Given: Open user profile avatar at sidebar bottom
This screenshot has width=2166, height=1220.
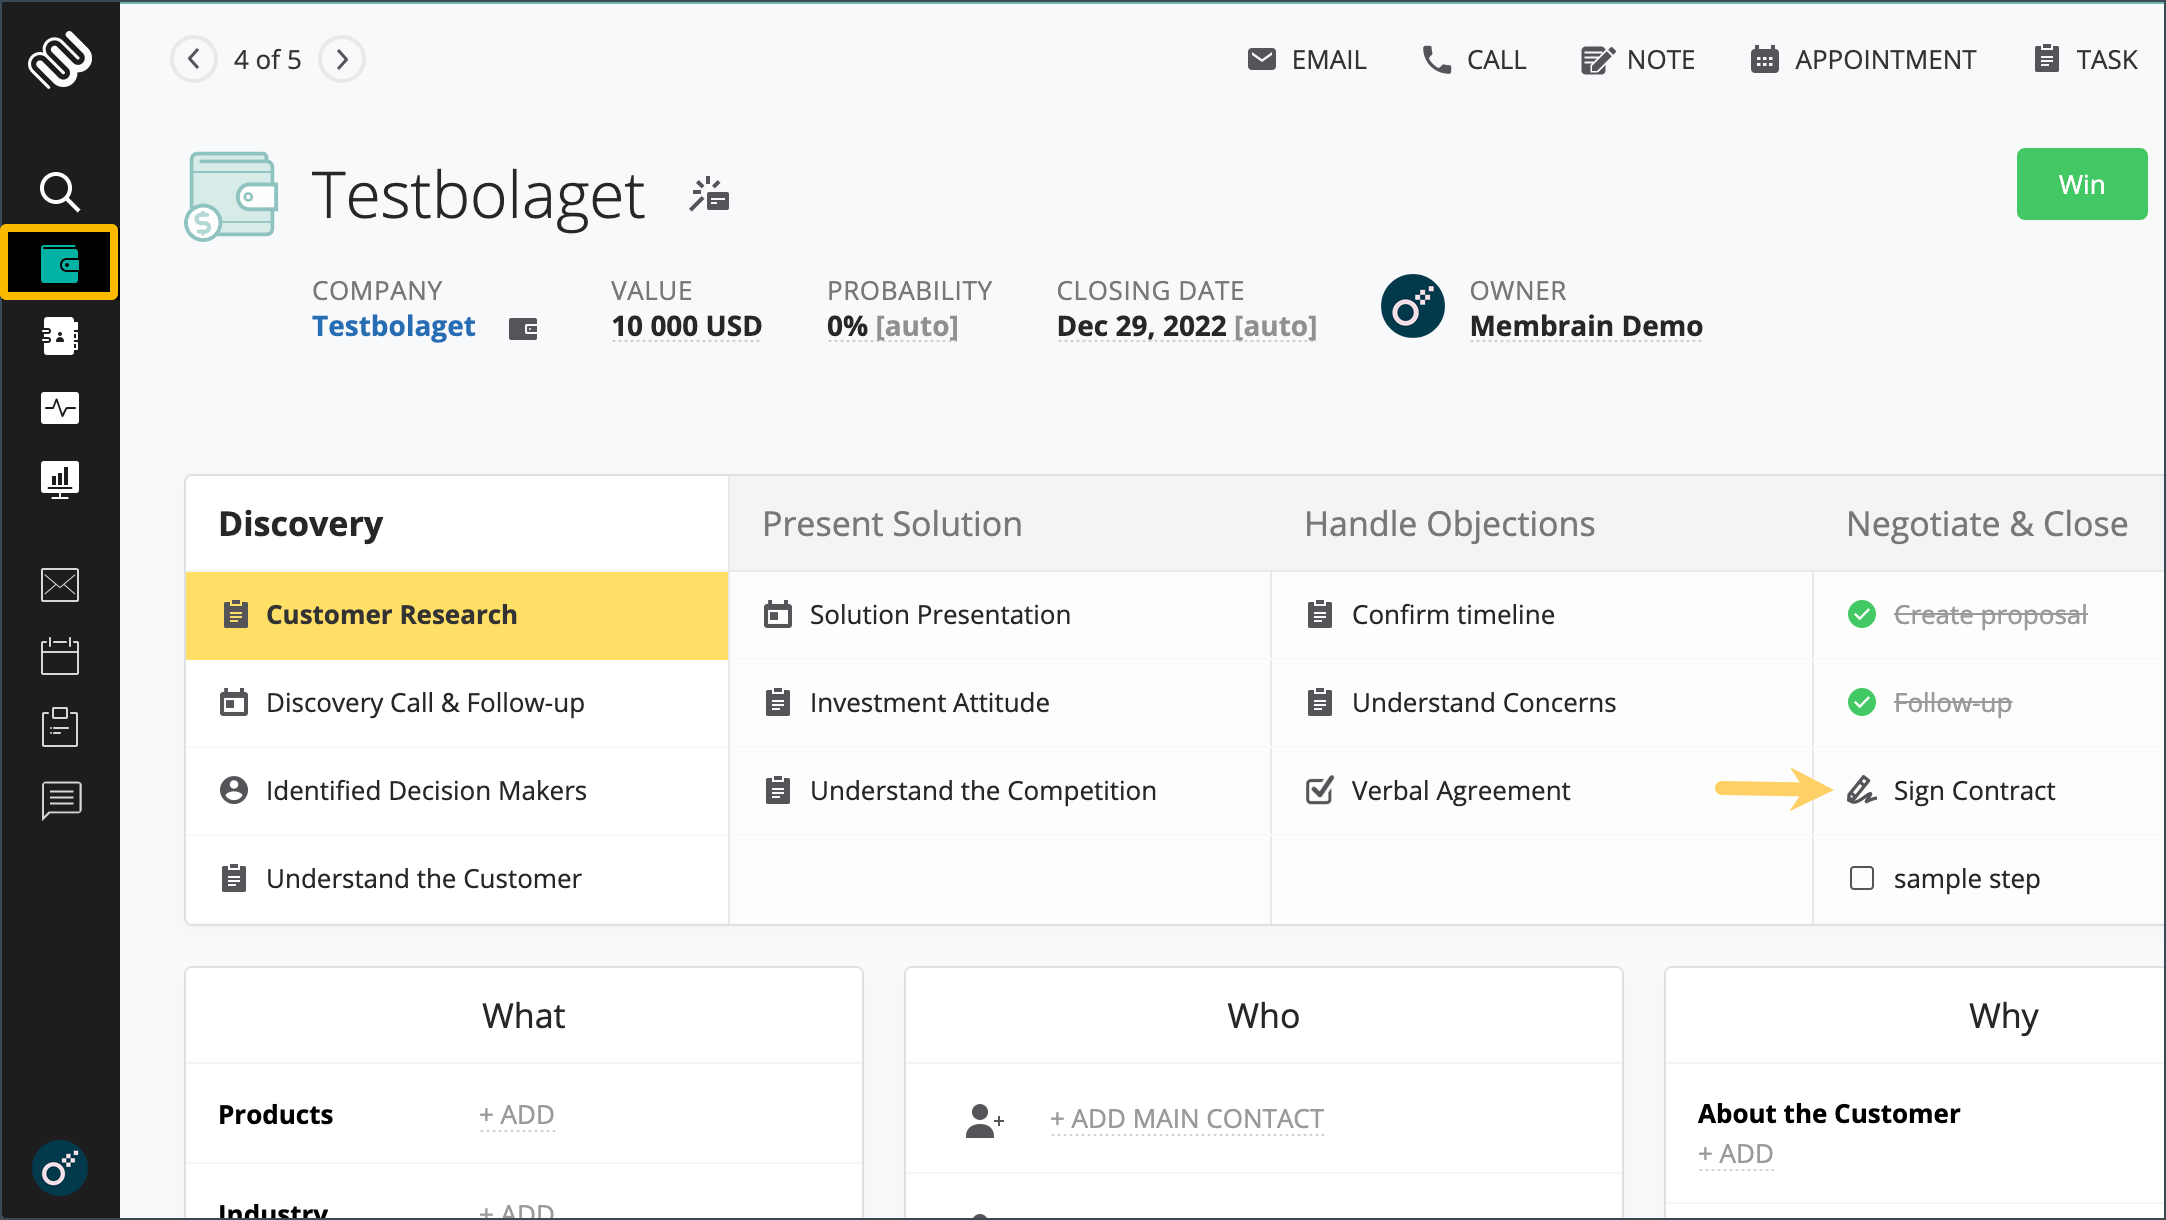Looking at the screenshot, I should [x=60, y=1168].
